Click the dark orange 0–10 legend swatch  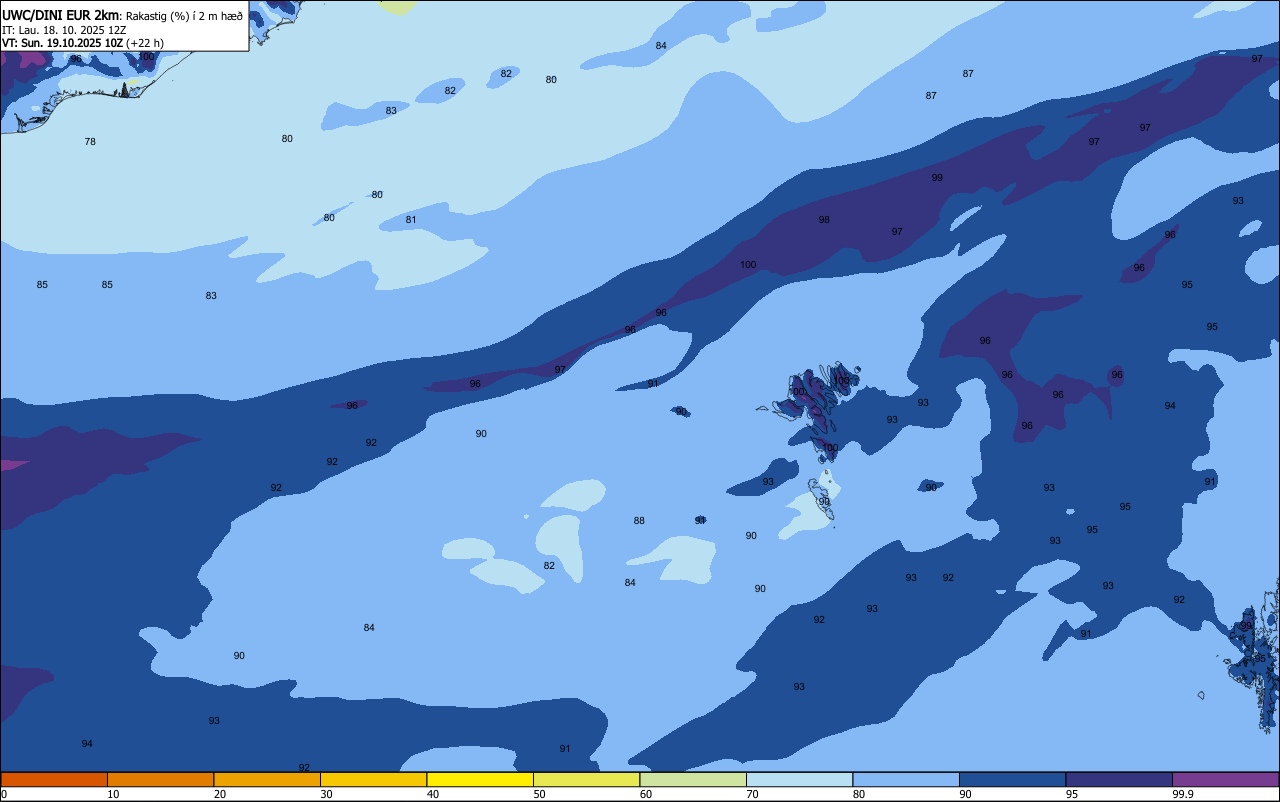pos(54,779)
